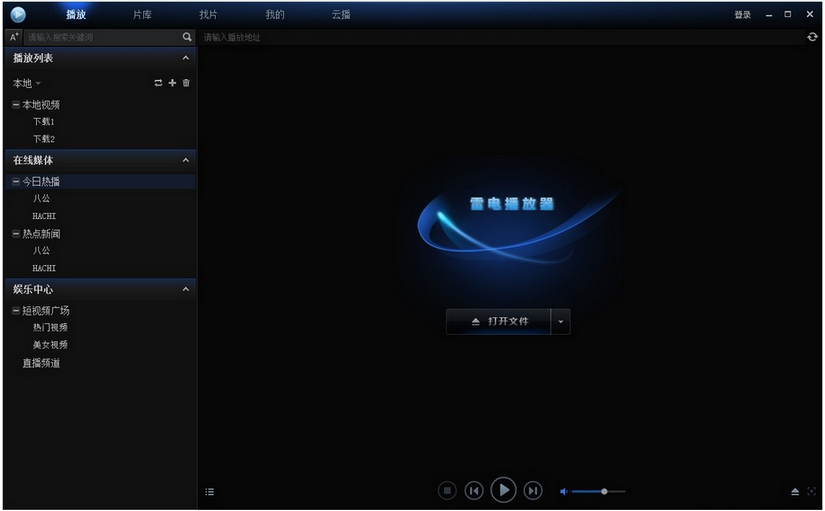
Task: Adjust the volume slider
Action: click(x=599, y=492)
